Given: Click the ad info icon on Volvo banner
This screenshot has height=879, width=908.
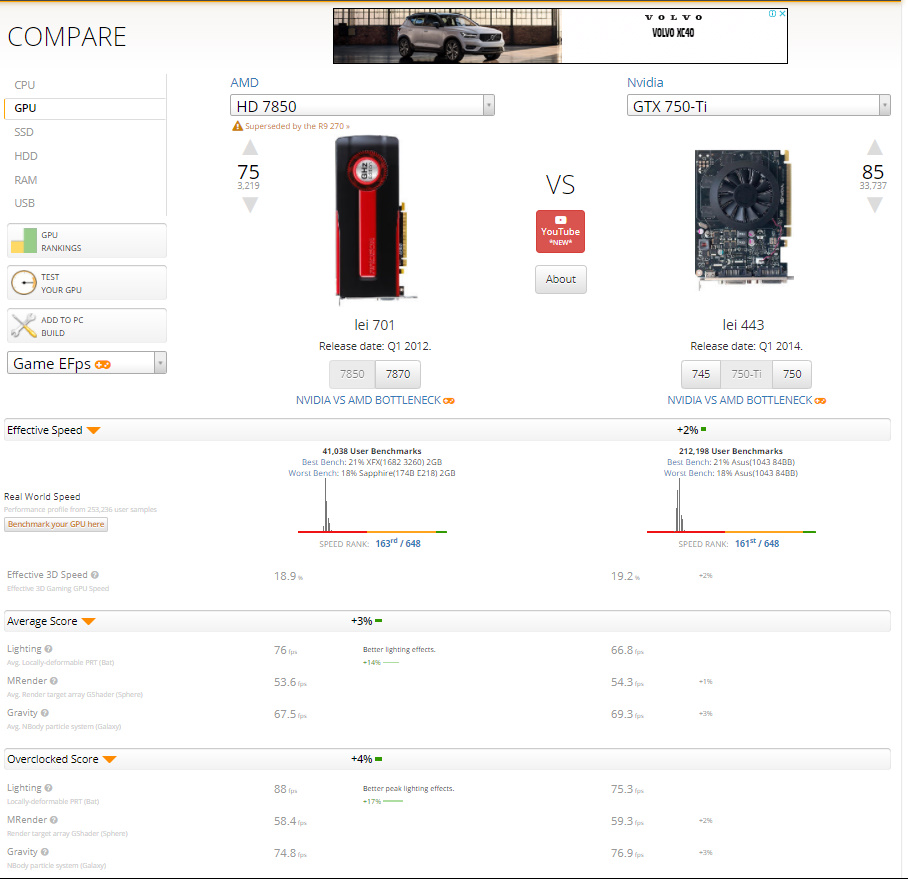Looking at the screenshot, I should (772, 13).
